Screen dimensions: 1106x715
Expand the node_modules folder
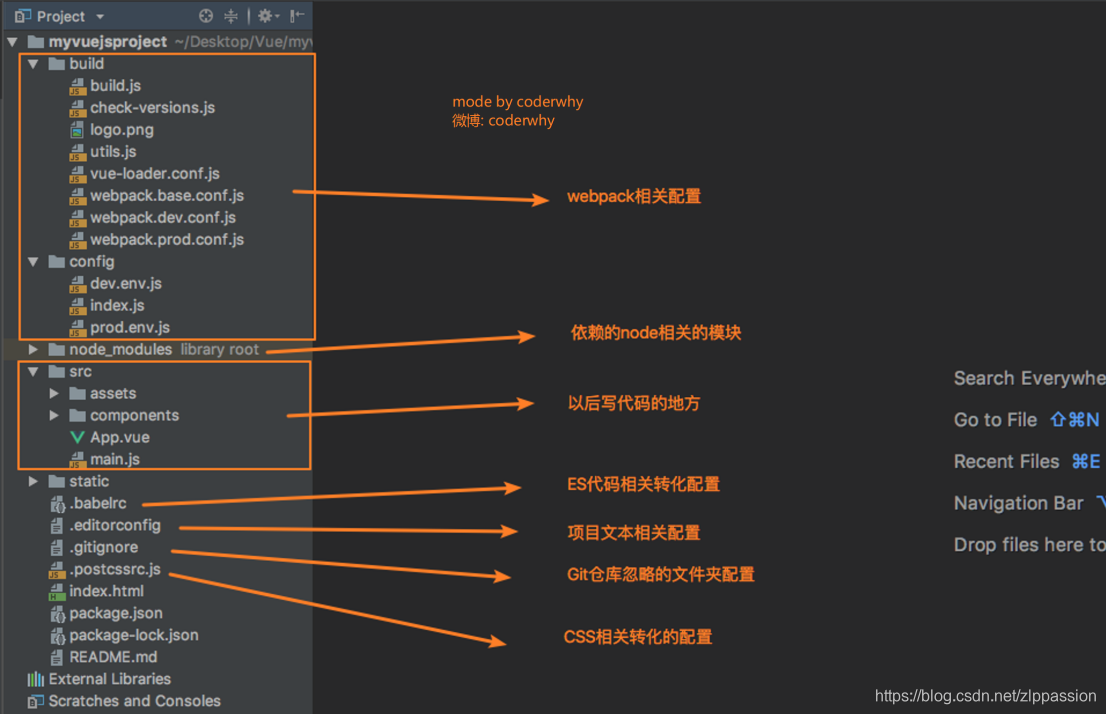click(33, 349)
